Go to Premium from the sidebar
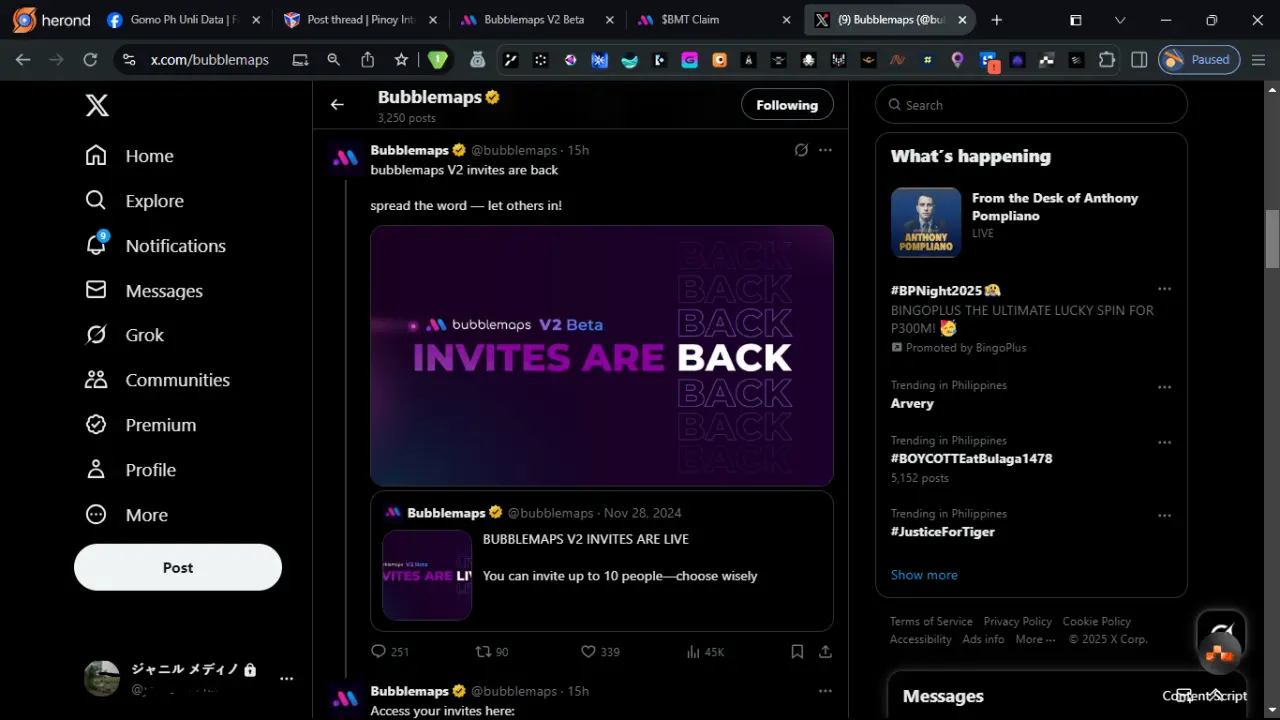This screenshot has width=1280, height=720. [x=141, y=425]
